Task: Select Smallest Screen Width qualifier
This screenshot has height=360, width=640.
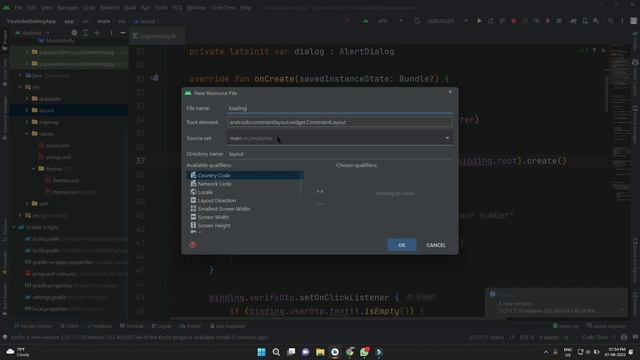Action: point(245,209)
